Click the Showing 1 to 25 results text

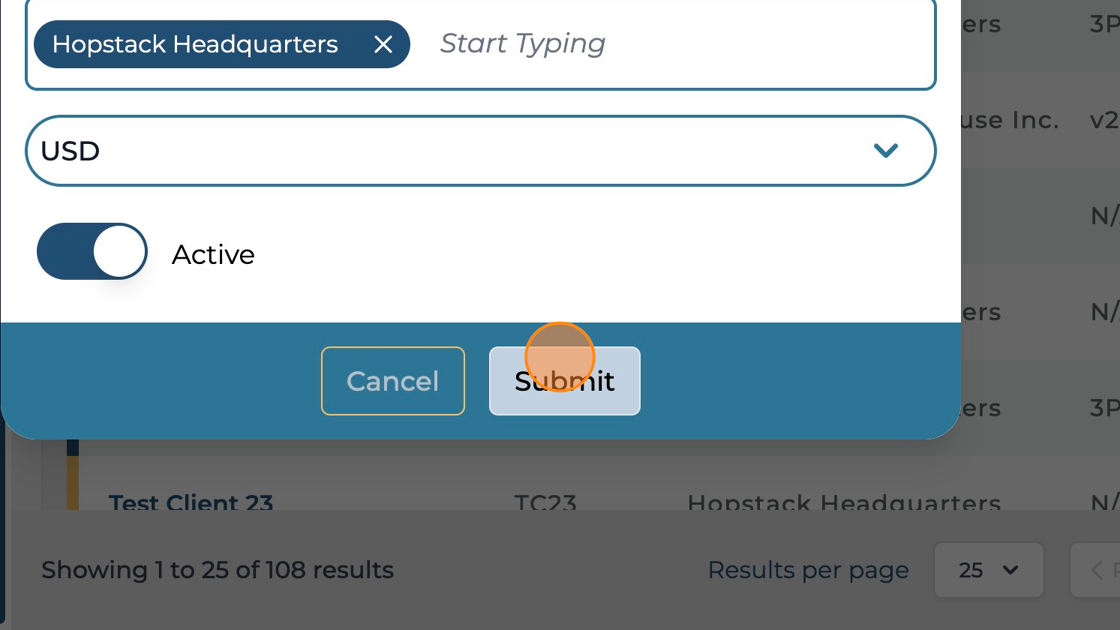pos(217,570)
